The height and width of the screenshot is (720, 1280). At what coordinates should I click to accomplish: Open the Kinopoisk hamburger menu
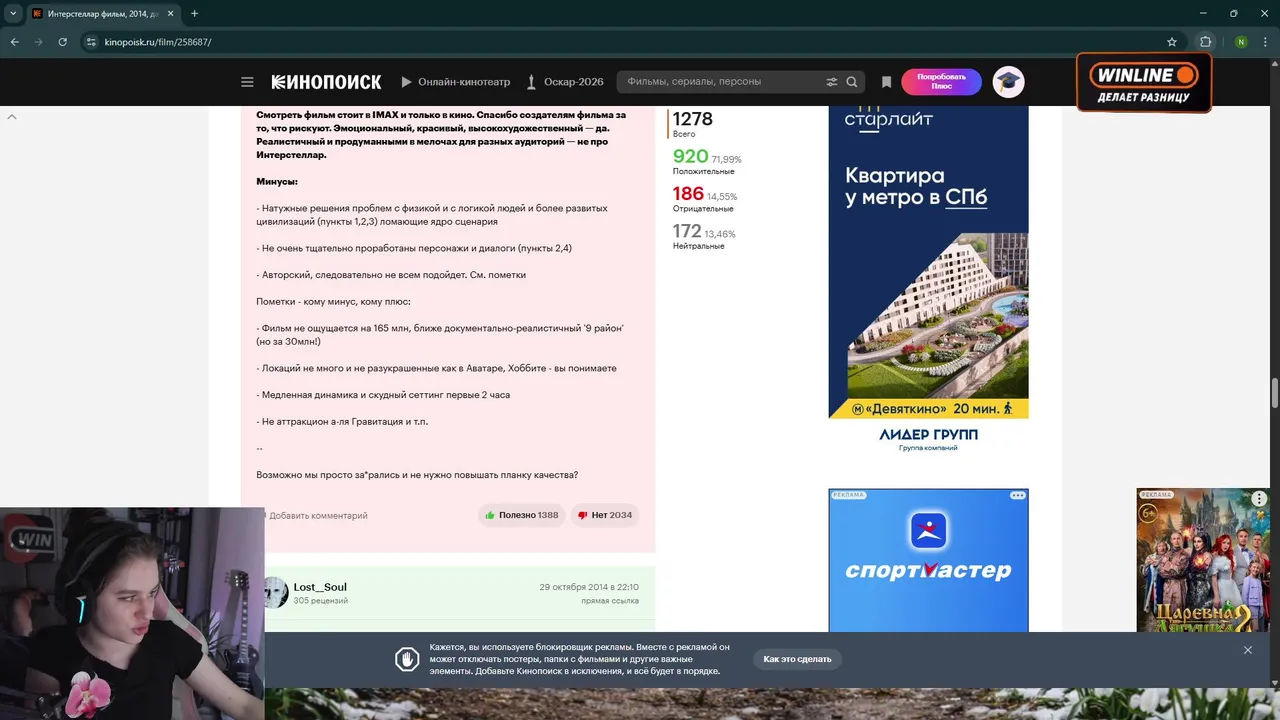point(247,82)
